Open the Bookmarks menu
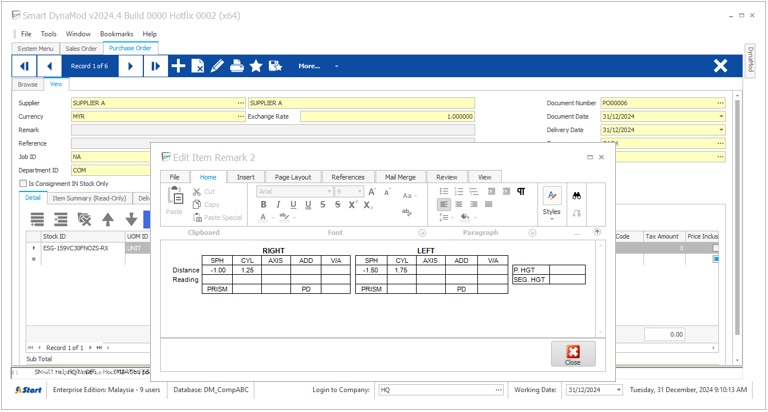The height and width of the screenshot is (412, 768). (116, 34)
